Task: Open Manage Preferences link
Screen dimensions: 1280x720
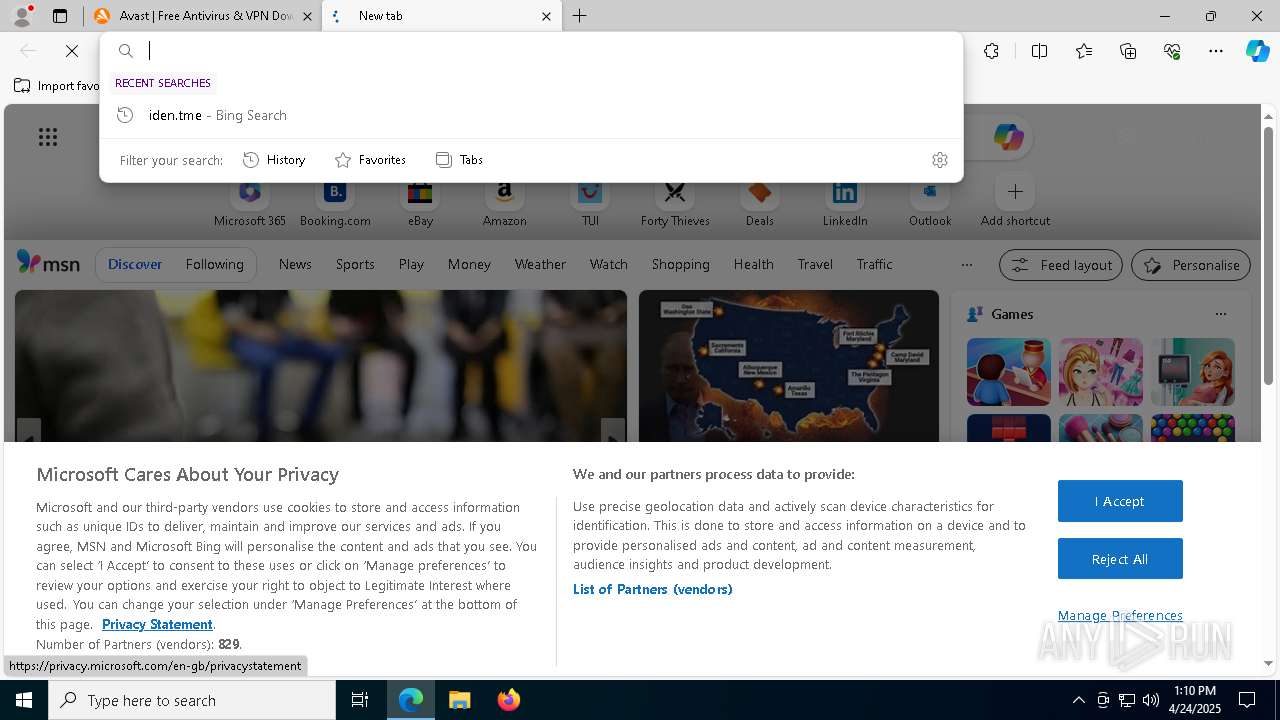Action: coord(1120,615)
